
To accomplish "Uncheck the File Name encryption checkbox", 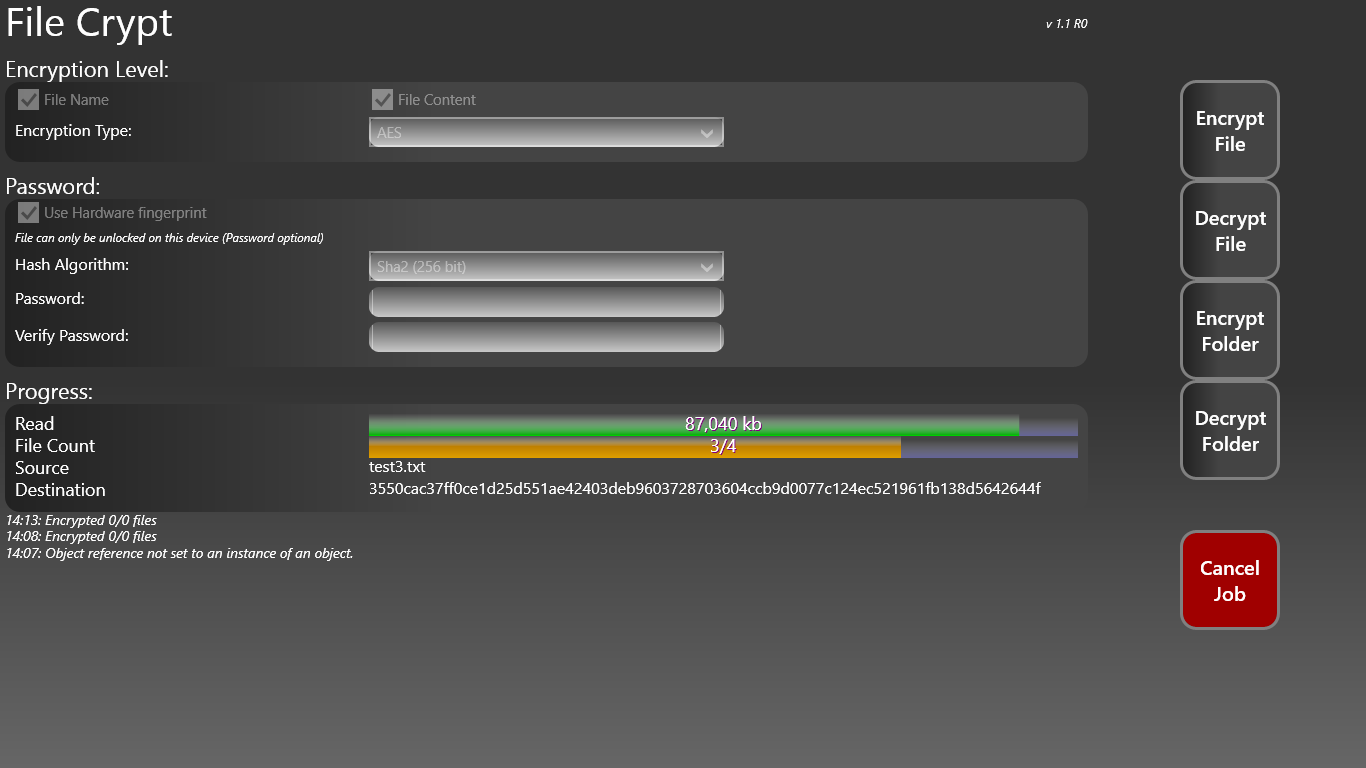I will (x=28, y=99).
